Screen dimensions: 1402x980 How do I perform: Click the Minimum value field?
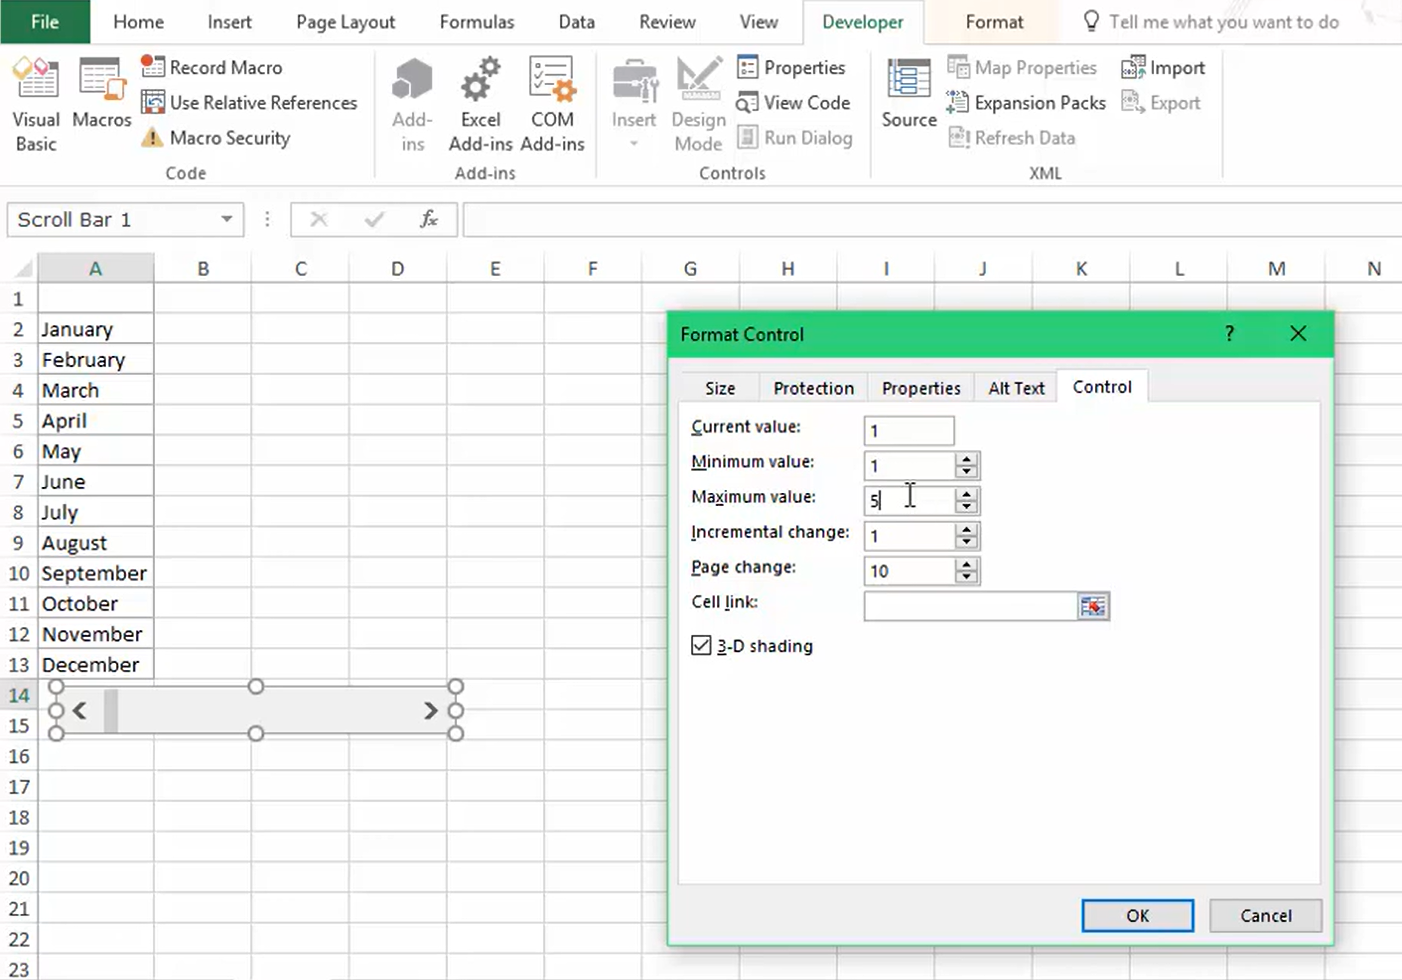pyautogui.click(x=909, y=466)
